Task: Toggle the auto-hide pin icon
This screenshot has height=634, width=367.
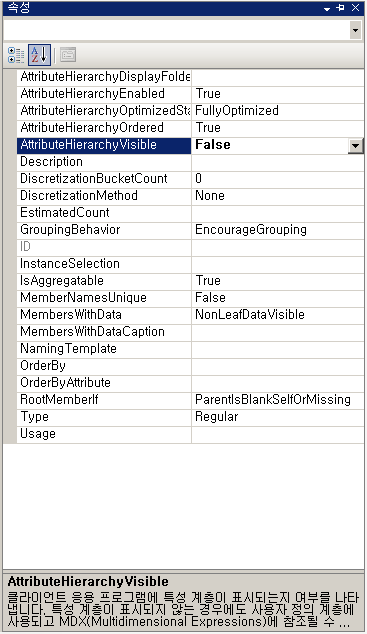Action: (x=340, y=8)
